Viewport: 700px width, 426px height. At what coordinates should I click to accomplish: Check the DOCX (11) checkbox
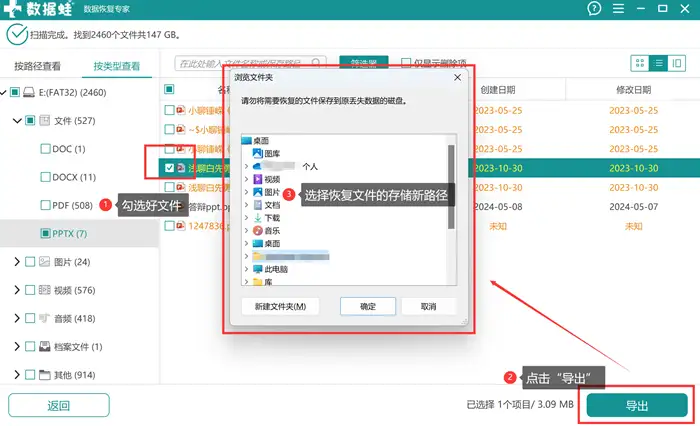point(45,177)
